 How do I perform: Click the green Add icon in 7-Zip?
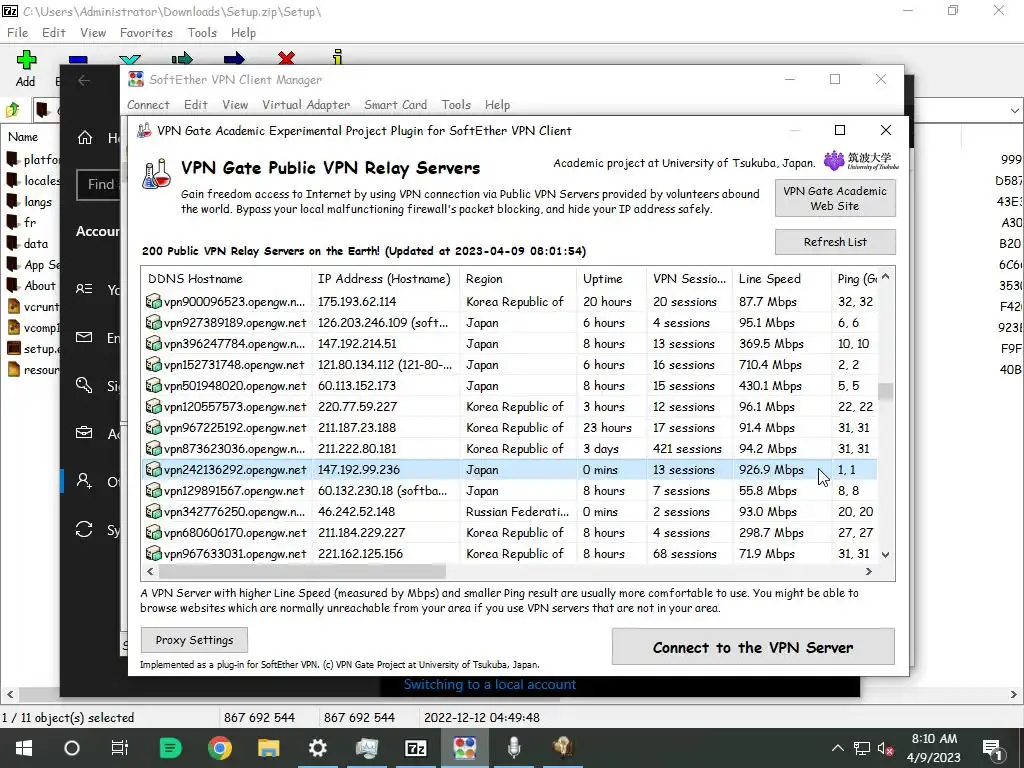point(25,60)
